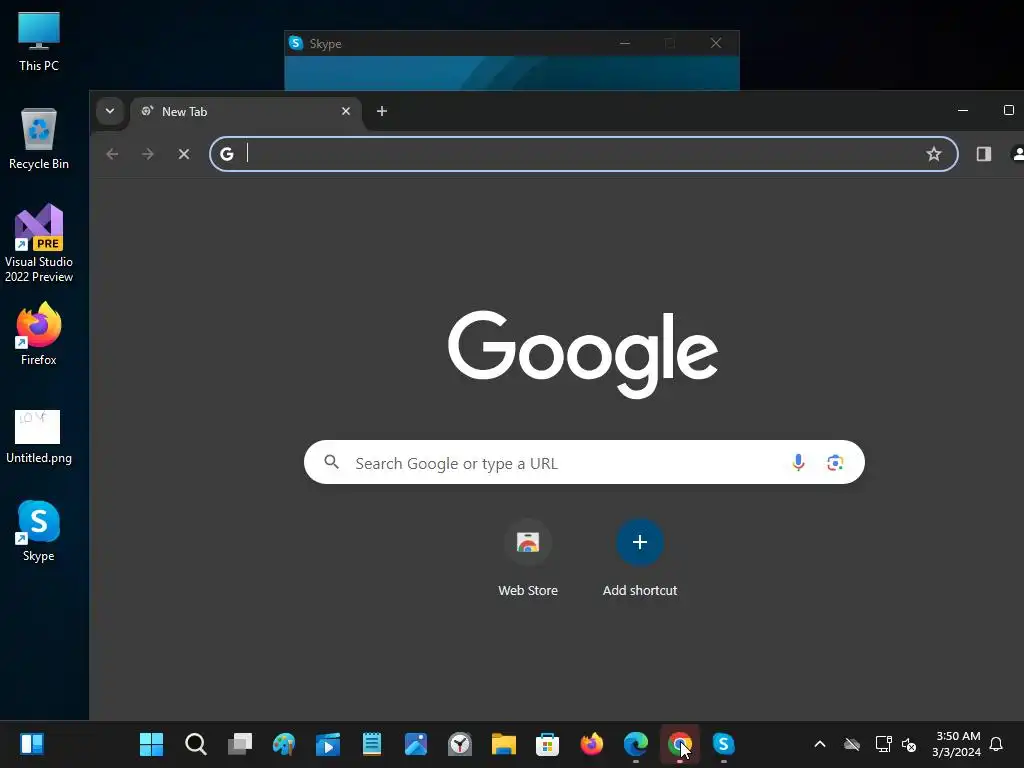
Task: Open the clock showing 3:50 AM
Action: pyautogui.click(x=956, y=744)
